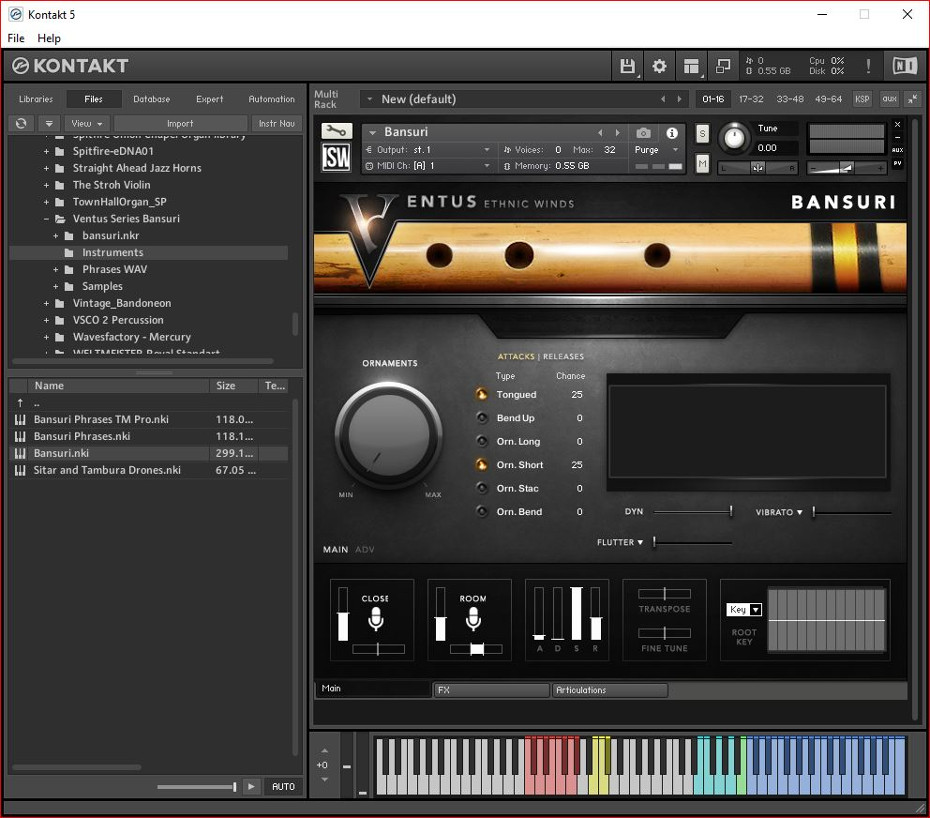Screen dimensions: 930x818
Task: Play the file preview button
Action: [x=251, y=787]
